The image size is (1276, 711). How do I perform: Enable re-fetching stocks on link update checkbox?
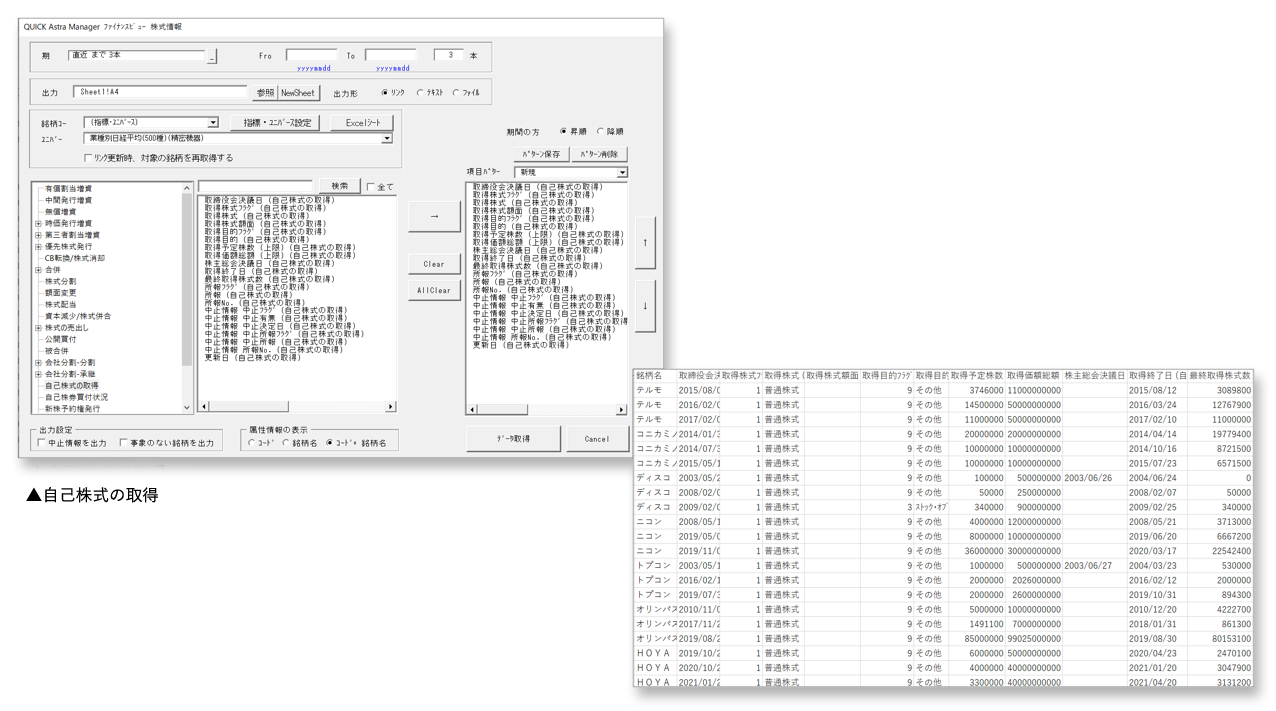[x=89, y=158]
